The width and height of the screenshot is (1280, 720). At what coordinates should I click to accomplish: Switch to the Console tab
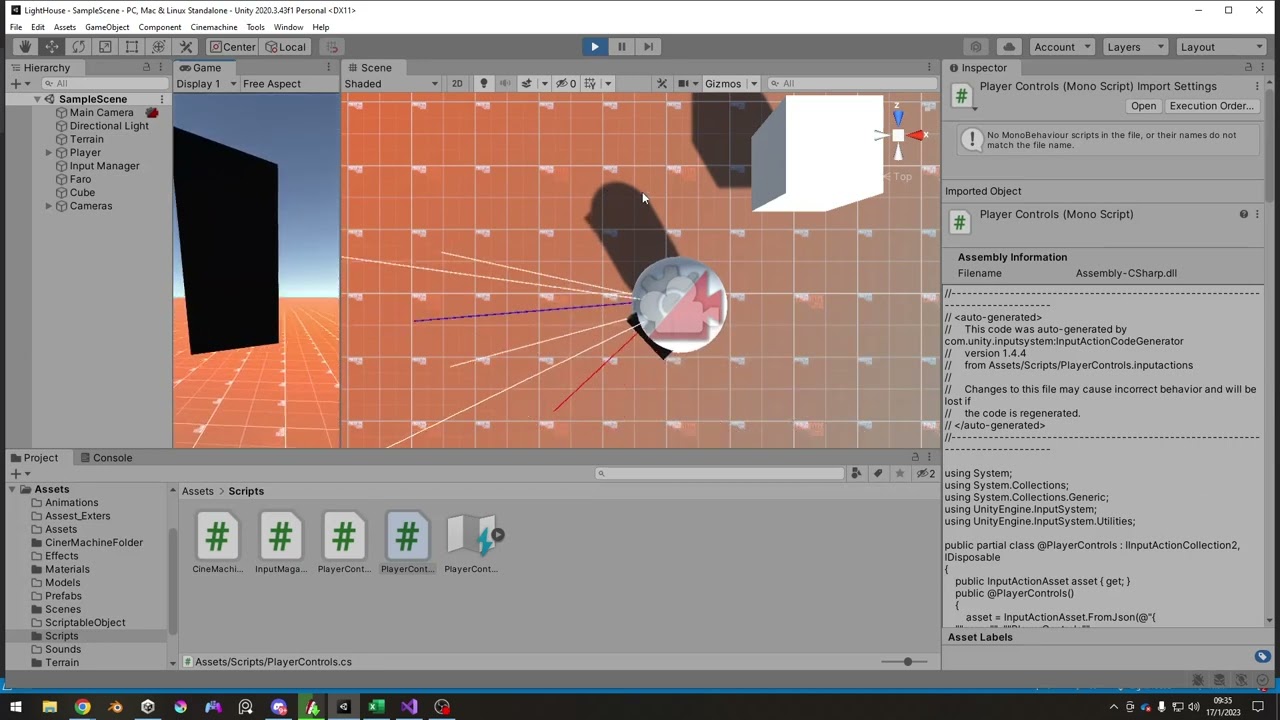(112, 458)
